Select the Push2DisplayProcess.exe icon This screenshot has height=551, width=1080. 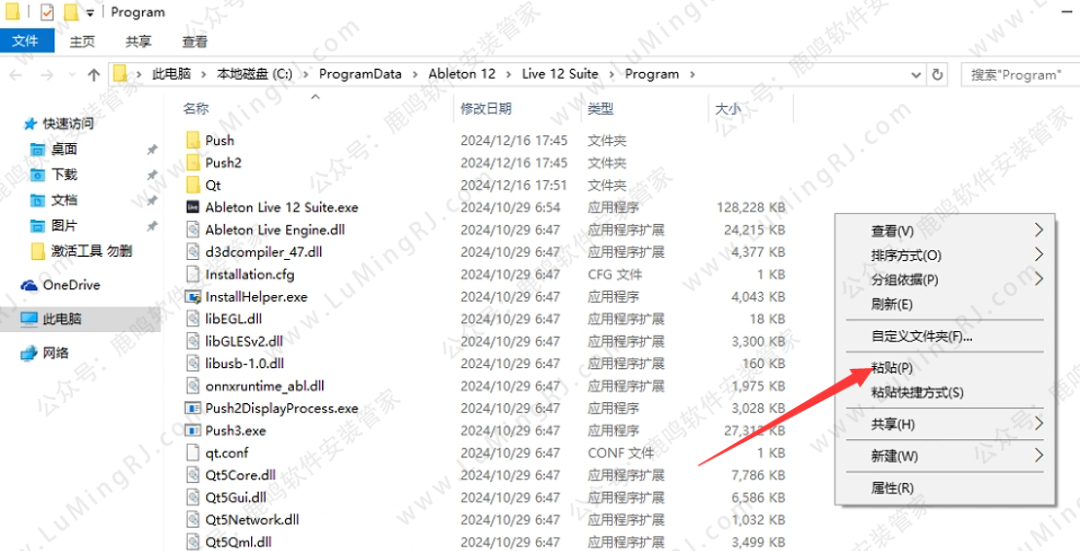pos(193,408)
